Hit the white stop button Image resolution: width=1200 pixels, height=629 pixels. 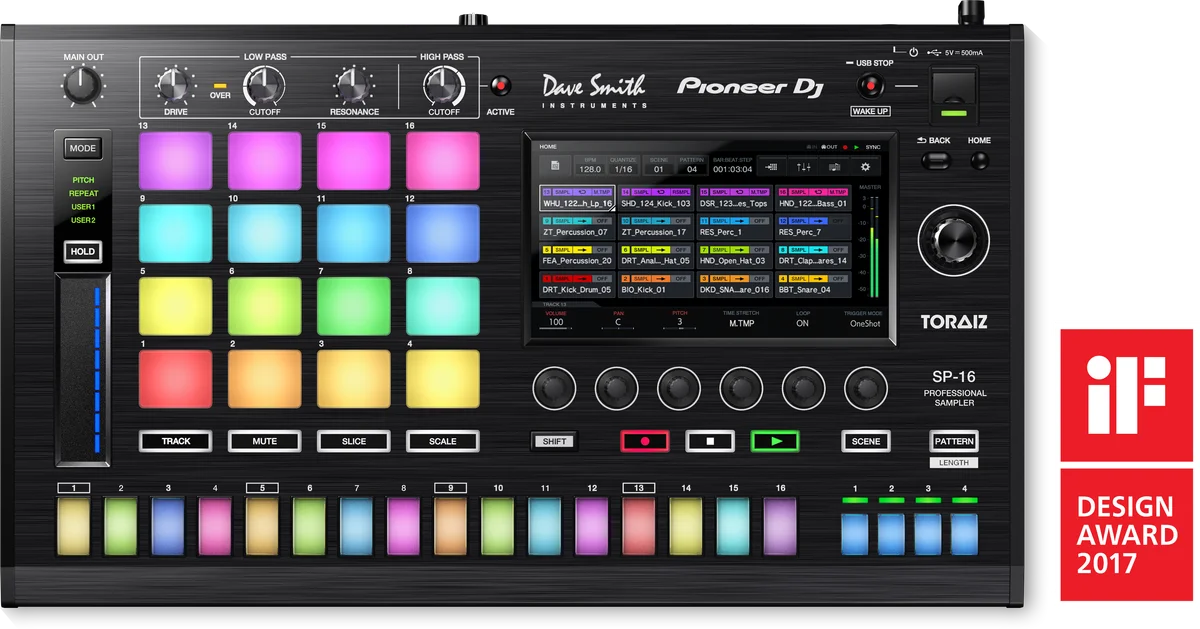coord(710,441)
